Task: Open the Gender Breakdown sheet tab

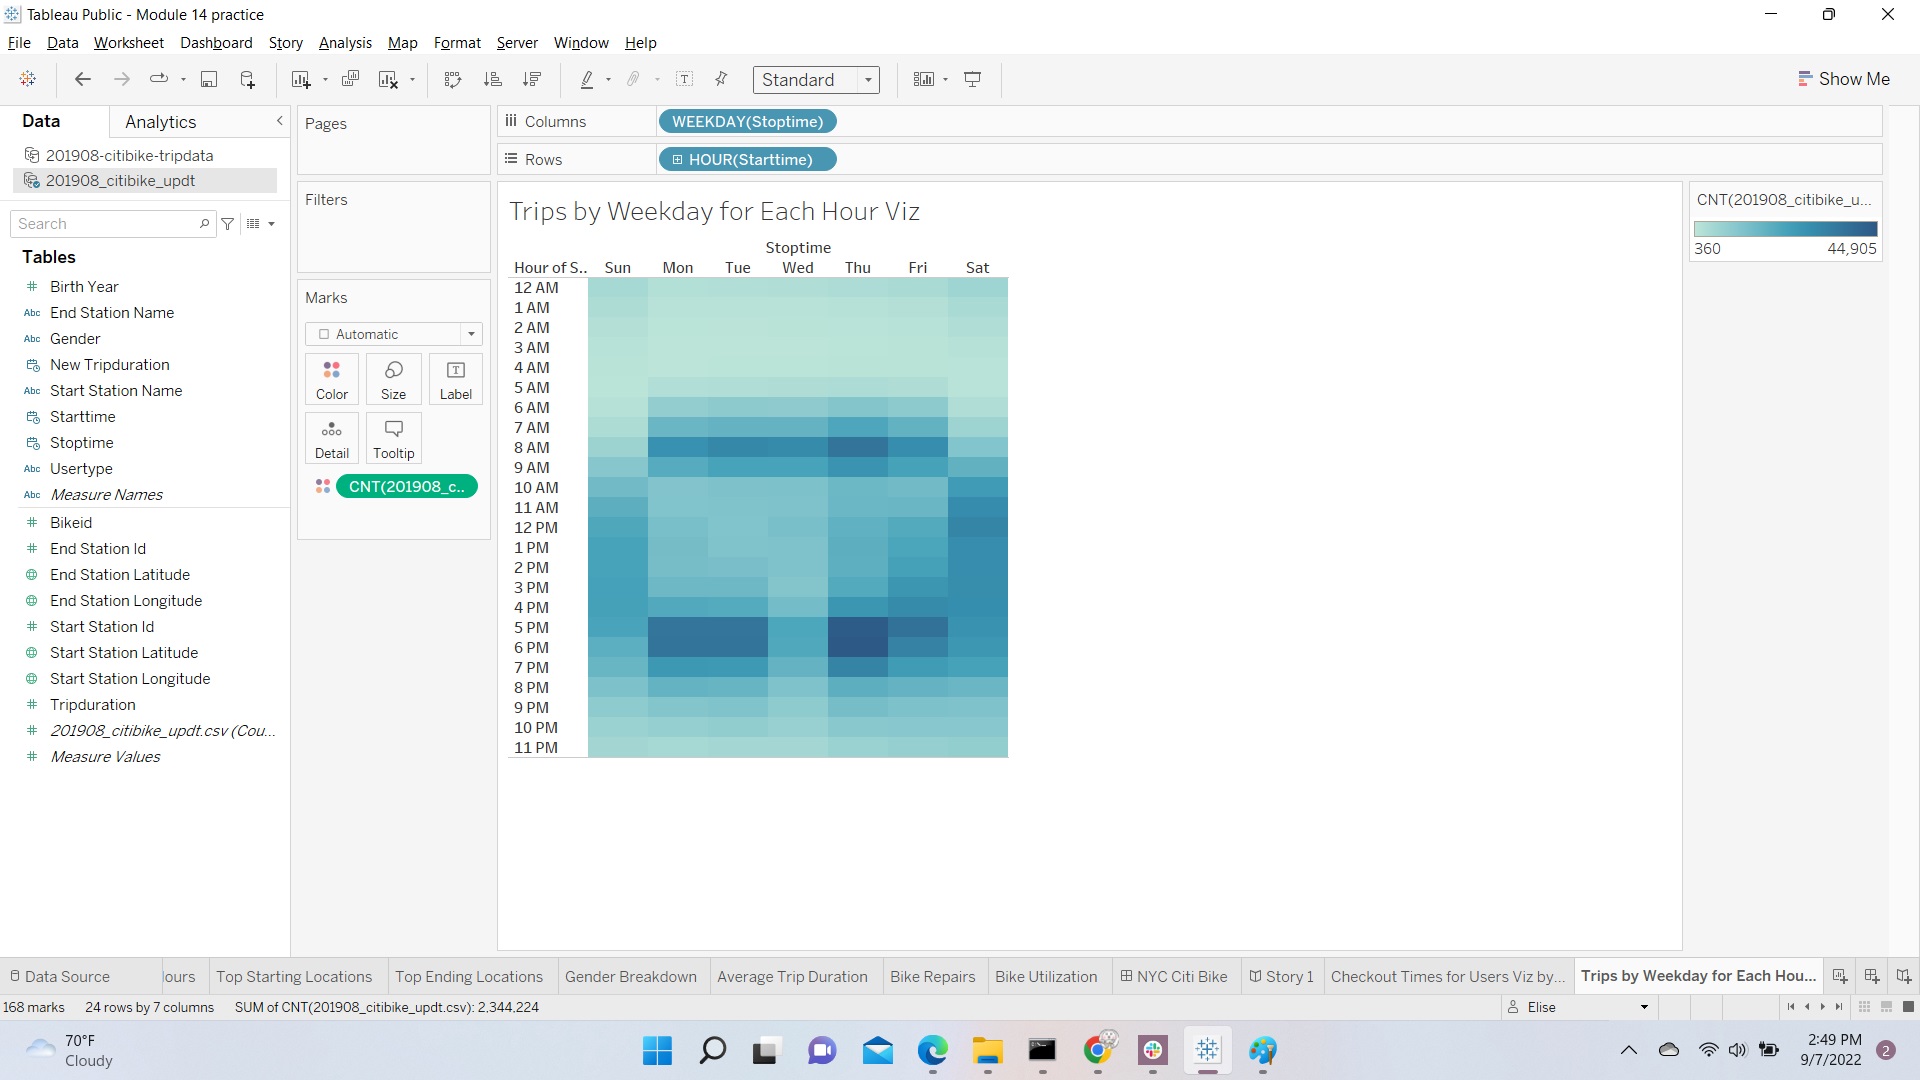Action: point(630,977)
